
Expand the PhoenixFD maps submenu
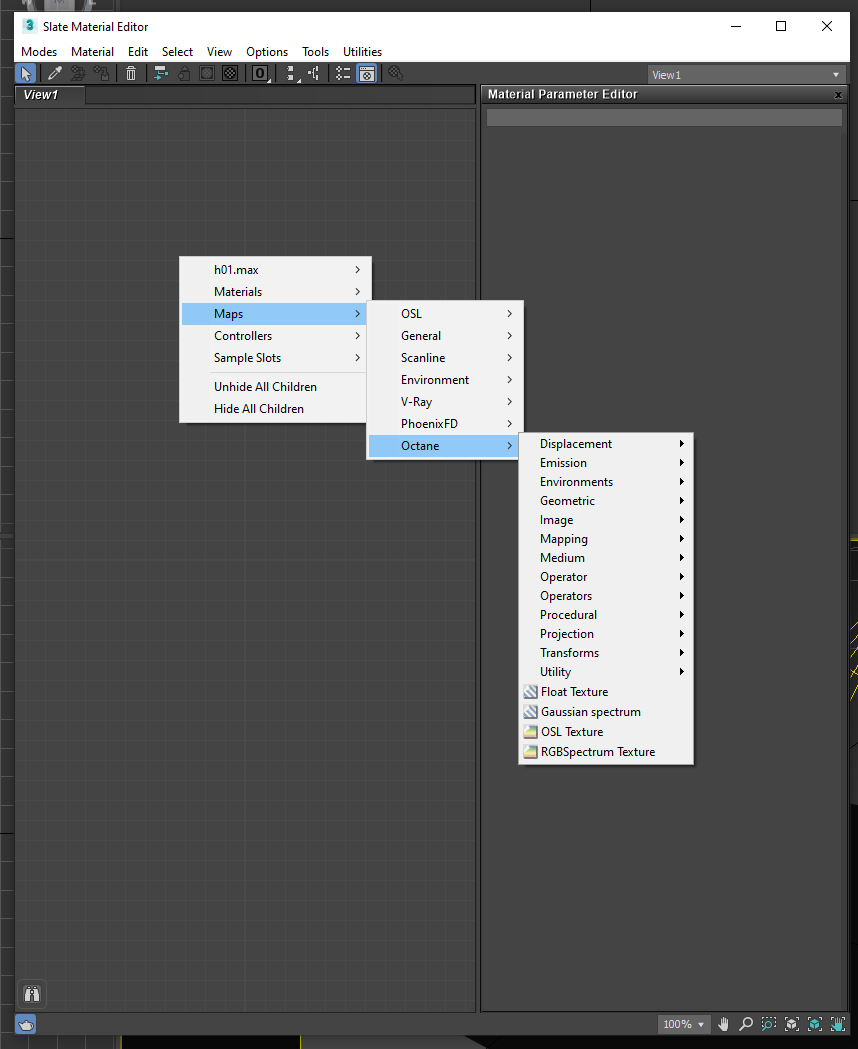(445, 424)
